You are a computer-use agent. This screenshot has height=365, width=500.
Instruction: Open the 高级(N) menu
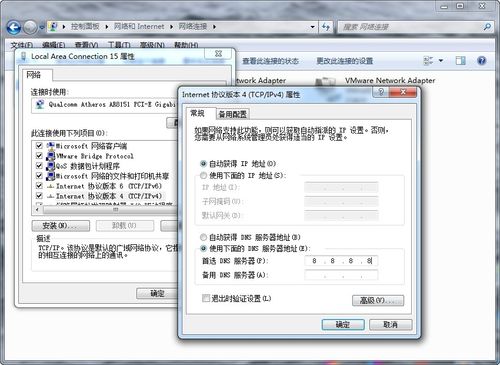click(152, 45)
